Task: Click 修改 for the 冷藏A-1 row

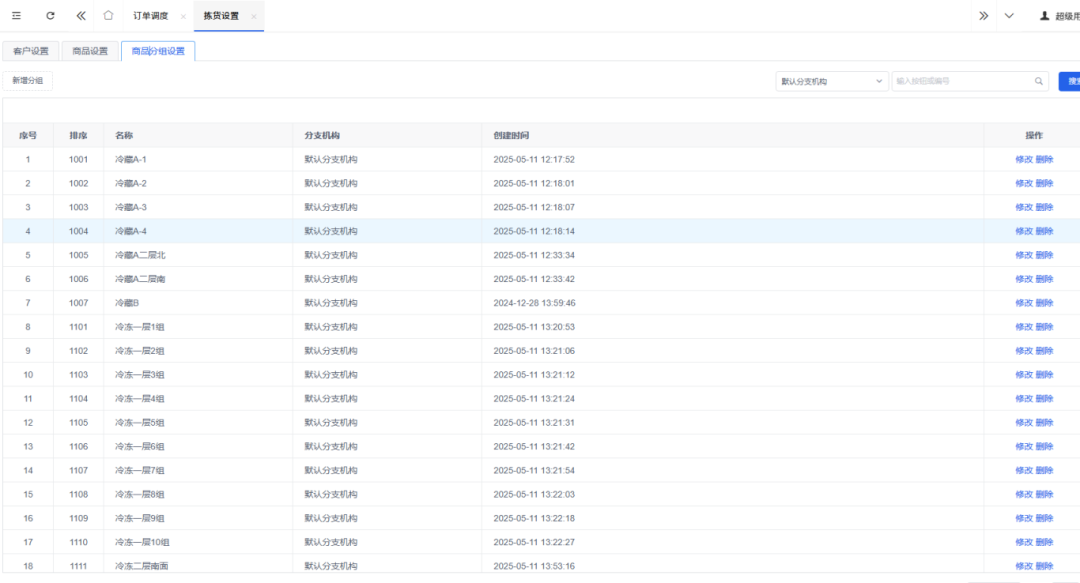Action: [x=1023, y=159]
